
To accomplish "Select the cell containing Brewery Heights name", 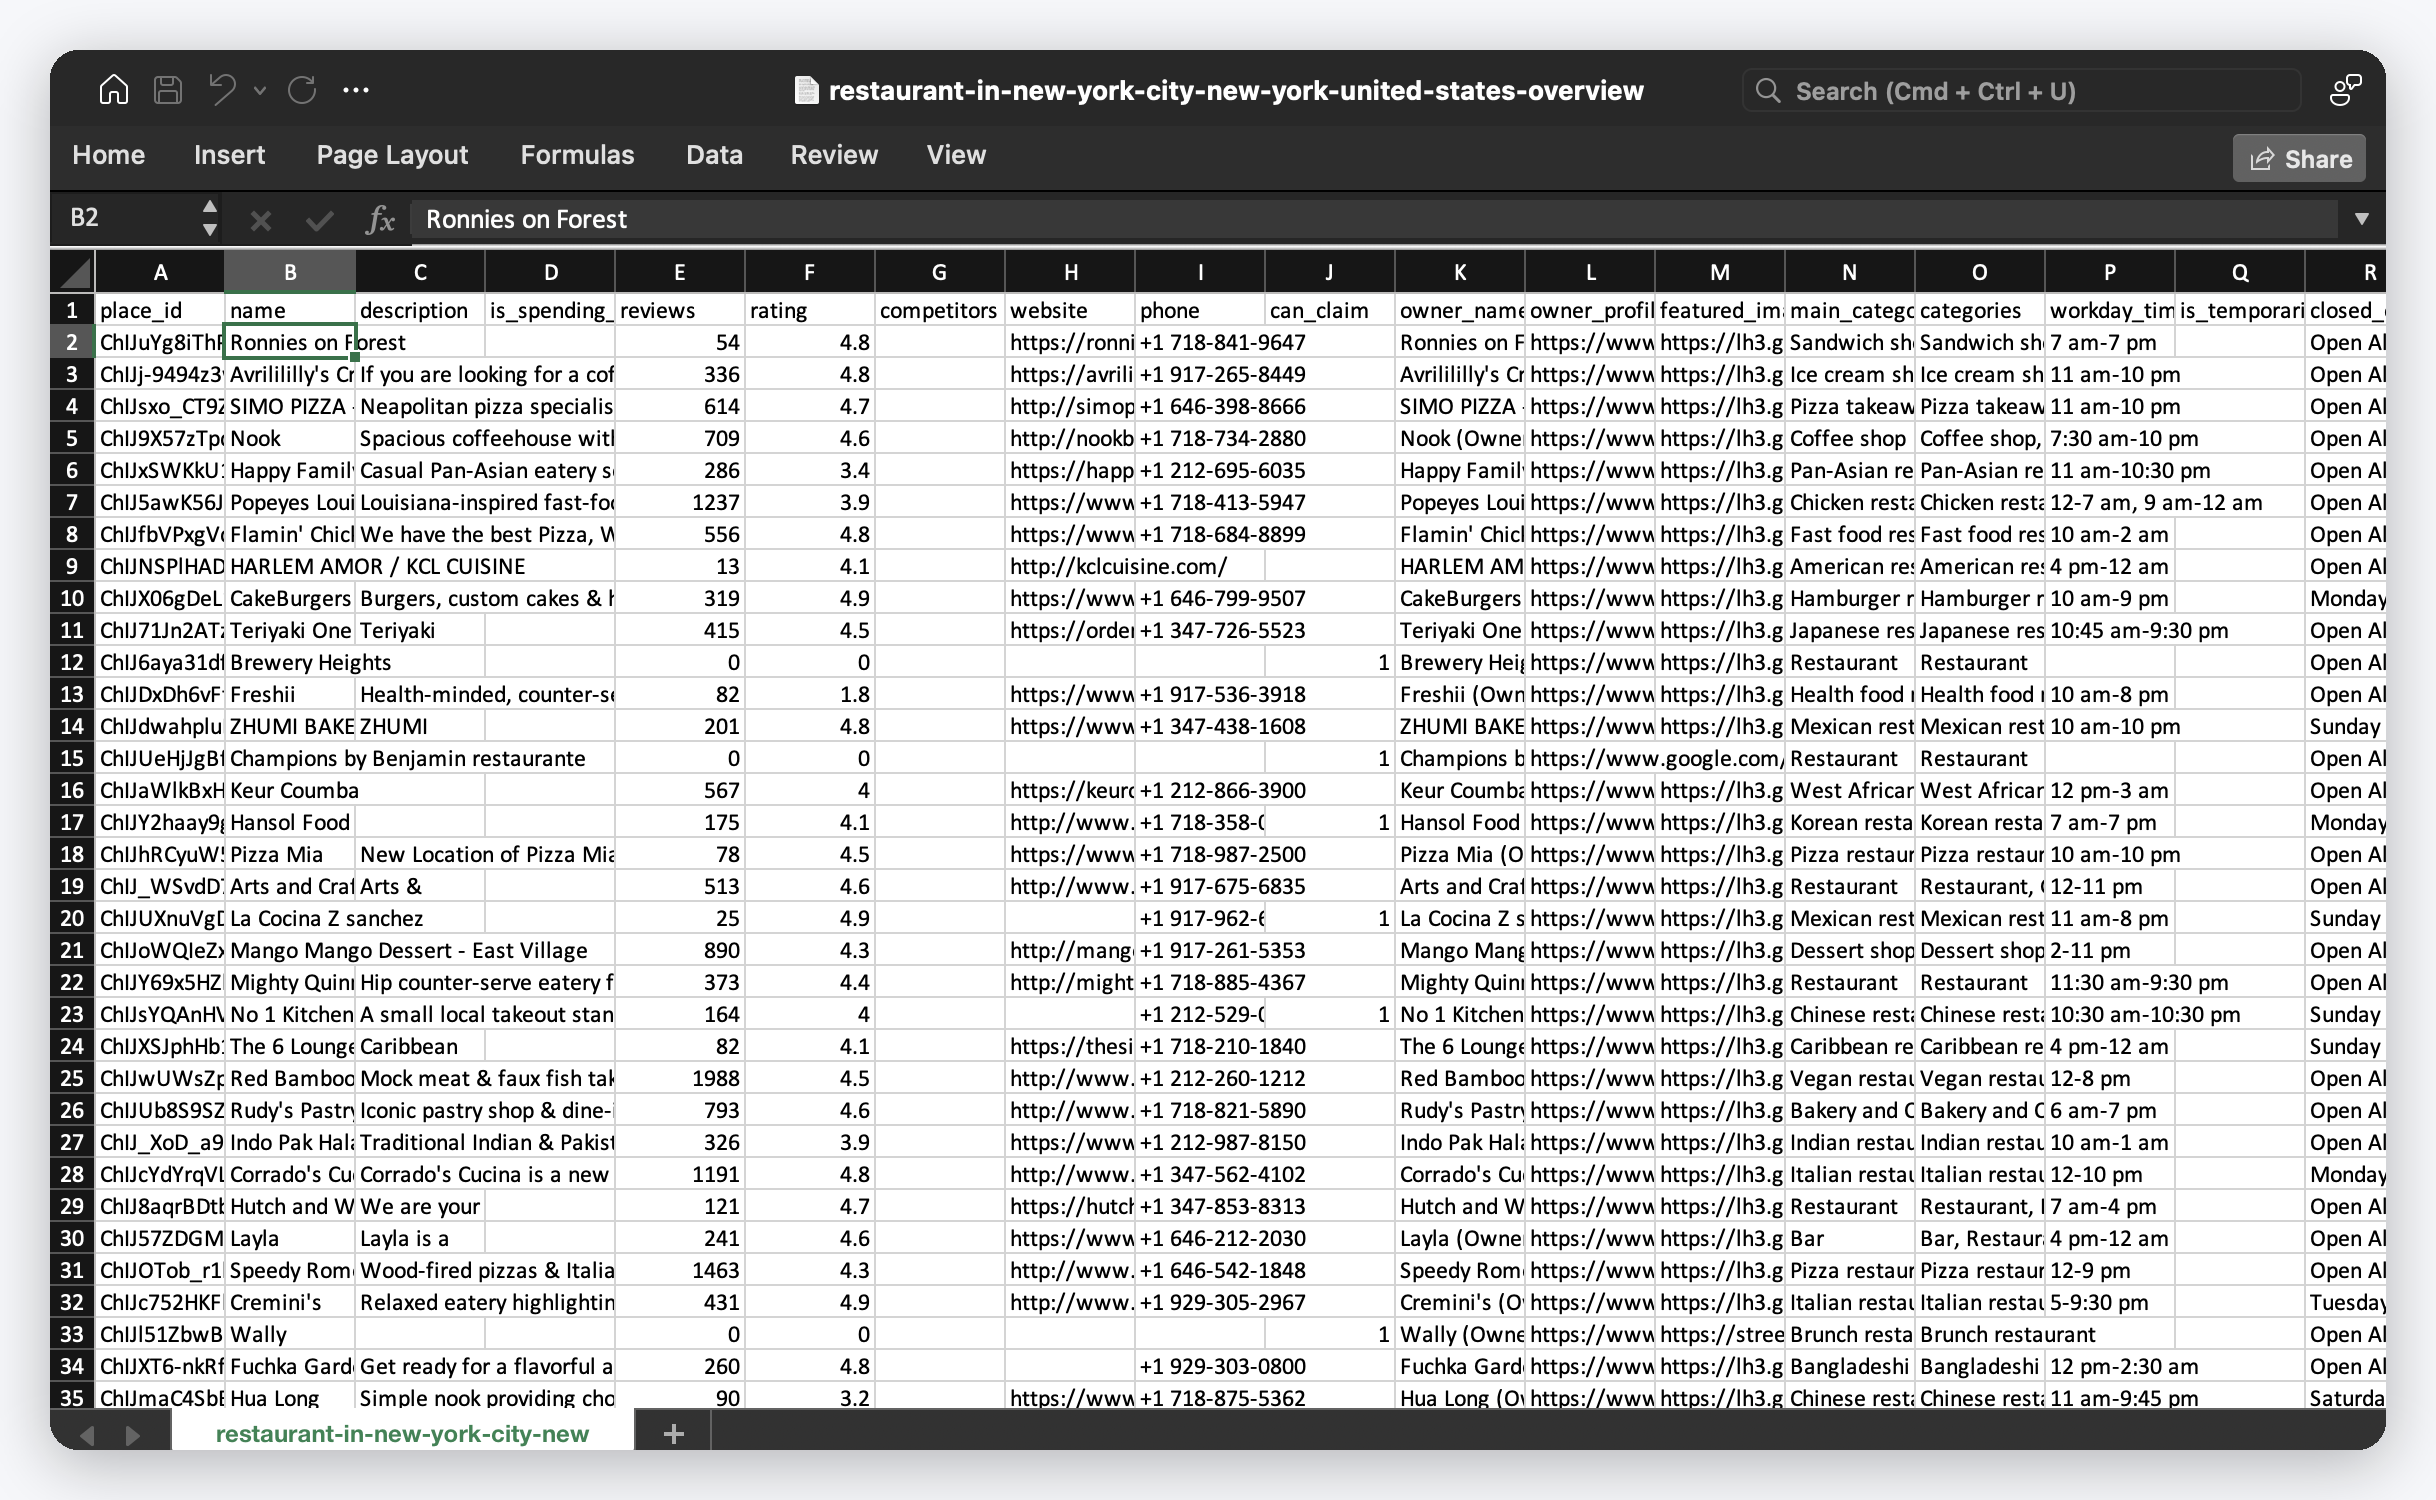I will point(290,662).
